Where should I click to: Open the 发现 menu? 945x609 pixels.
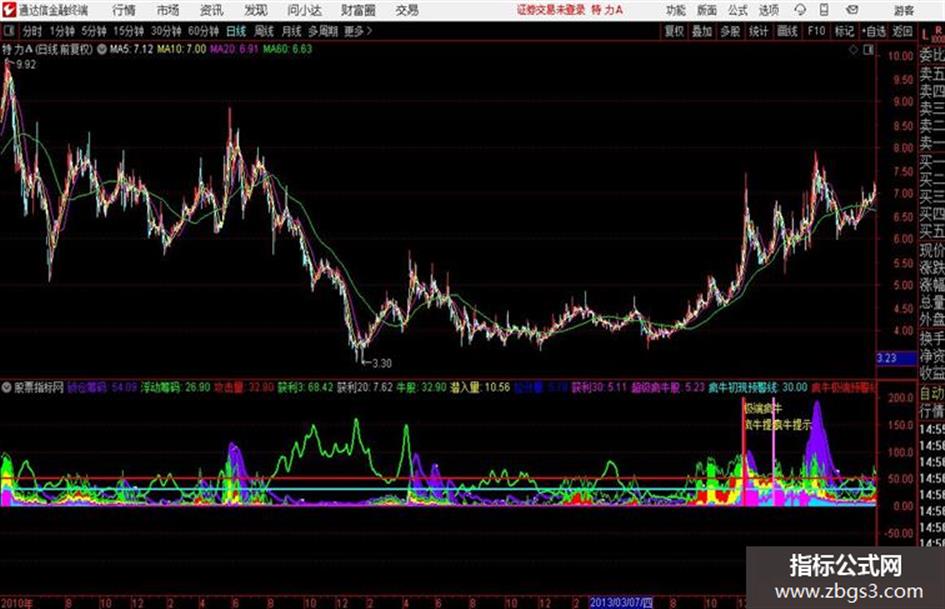point(256,10)
